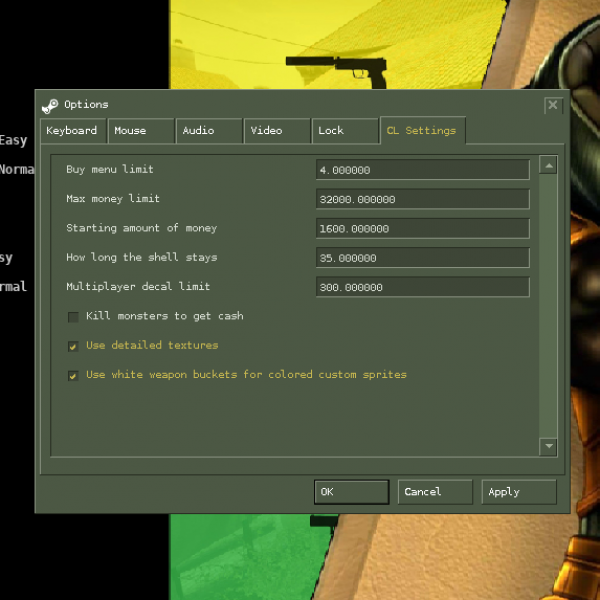Click the vertical scrollbar track
600x600 pixels.
point(548,306)
